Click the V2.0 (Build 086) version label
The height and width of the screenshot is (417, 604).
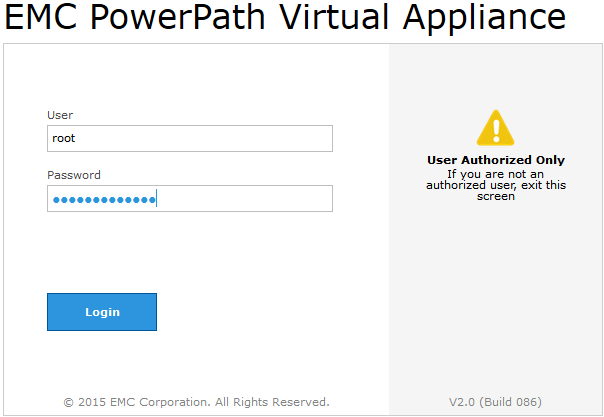coord(495,402)
